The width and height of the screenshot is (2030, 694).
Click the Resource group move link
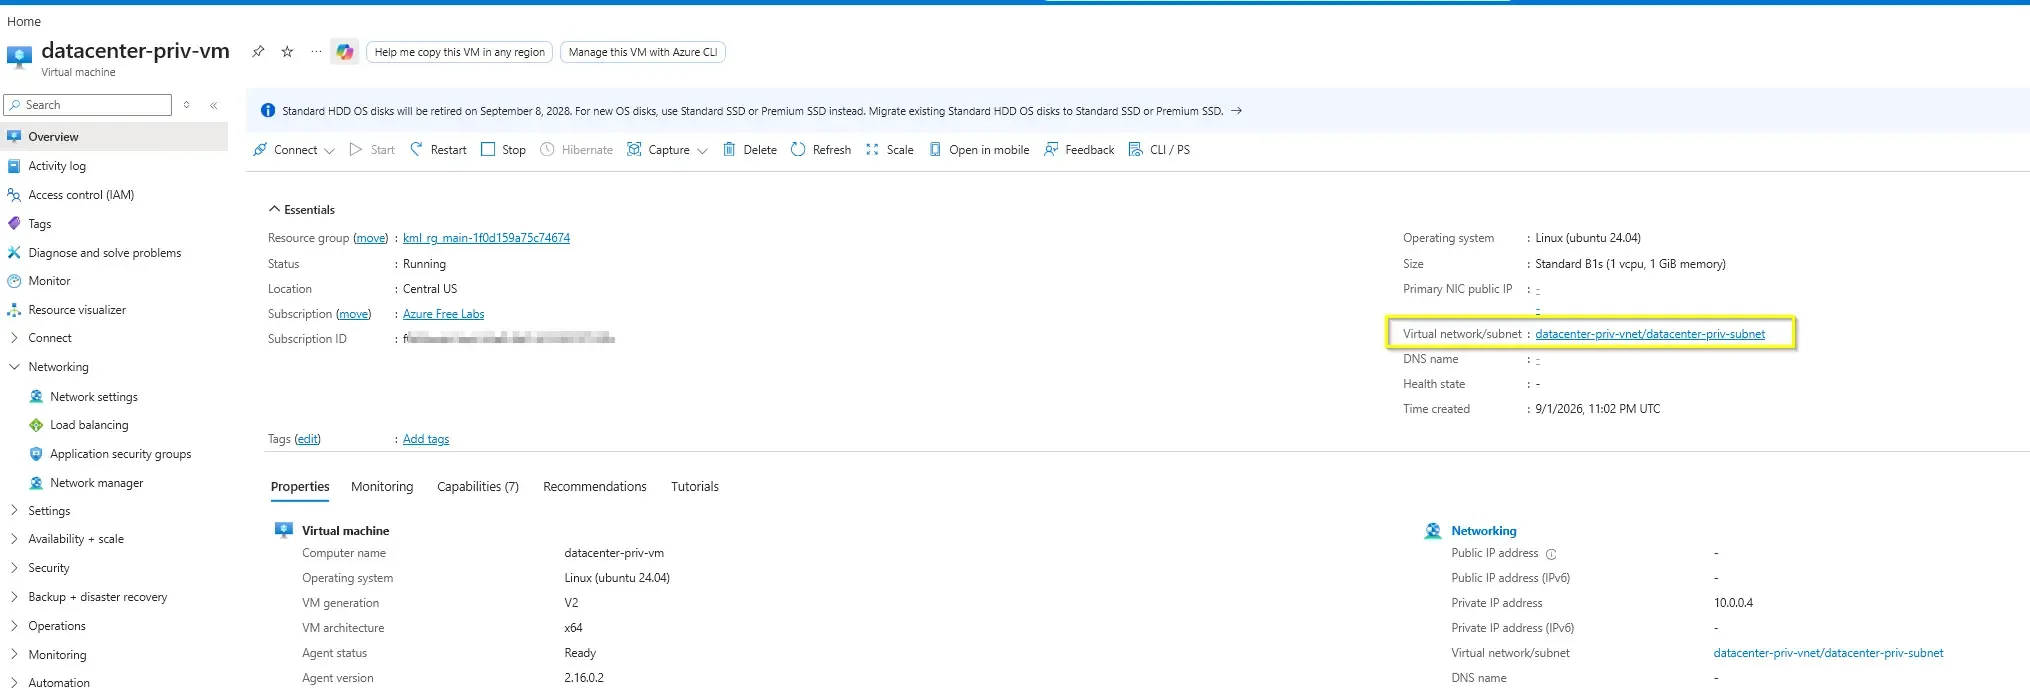pyautogui.click(x=371, y=238)
